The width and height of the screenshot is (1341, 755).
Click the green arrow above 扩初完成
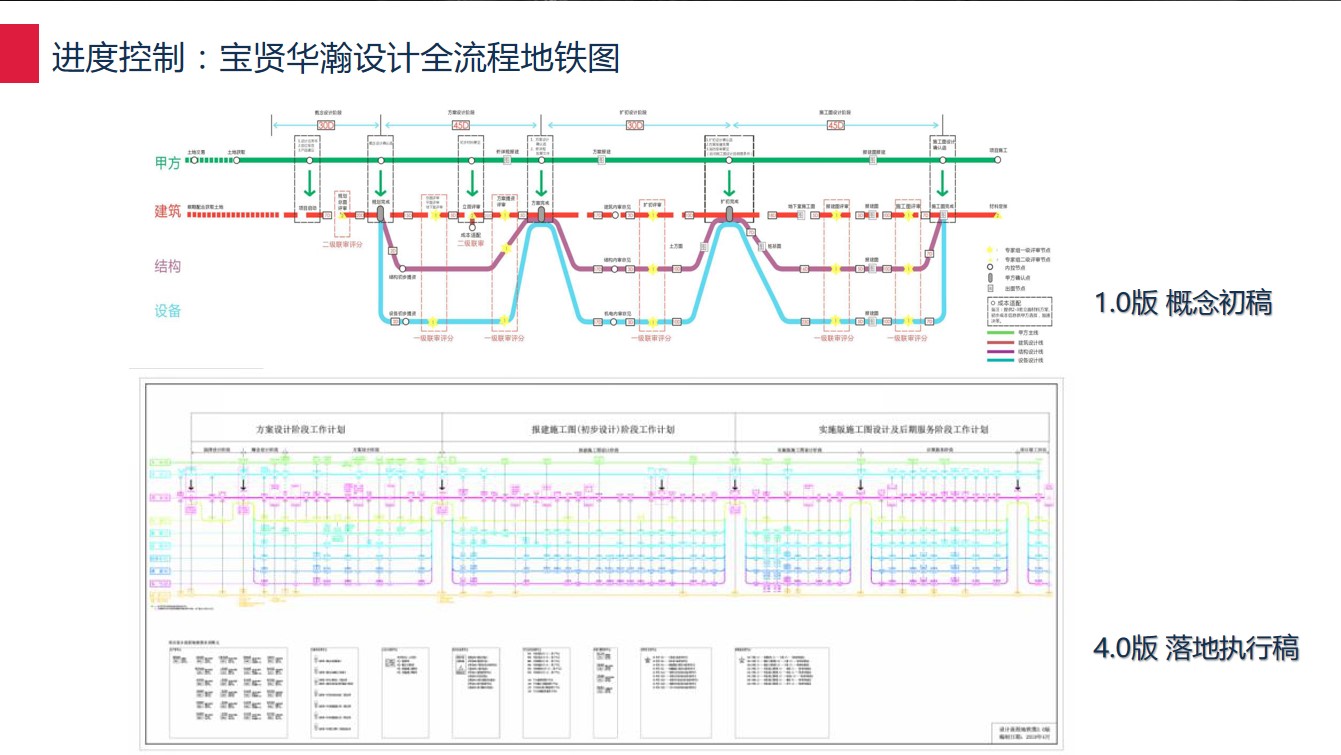[729, 182]
